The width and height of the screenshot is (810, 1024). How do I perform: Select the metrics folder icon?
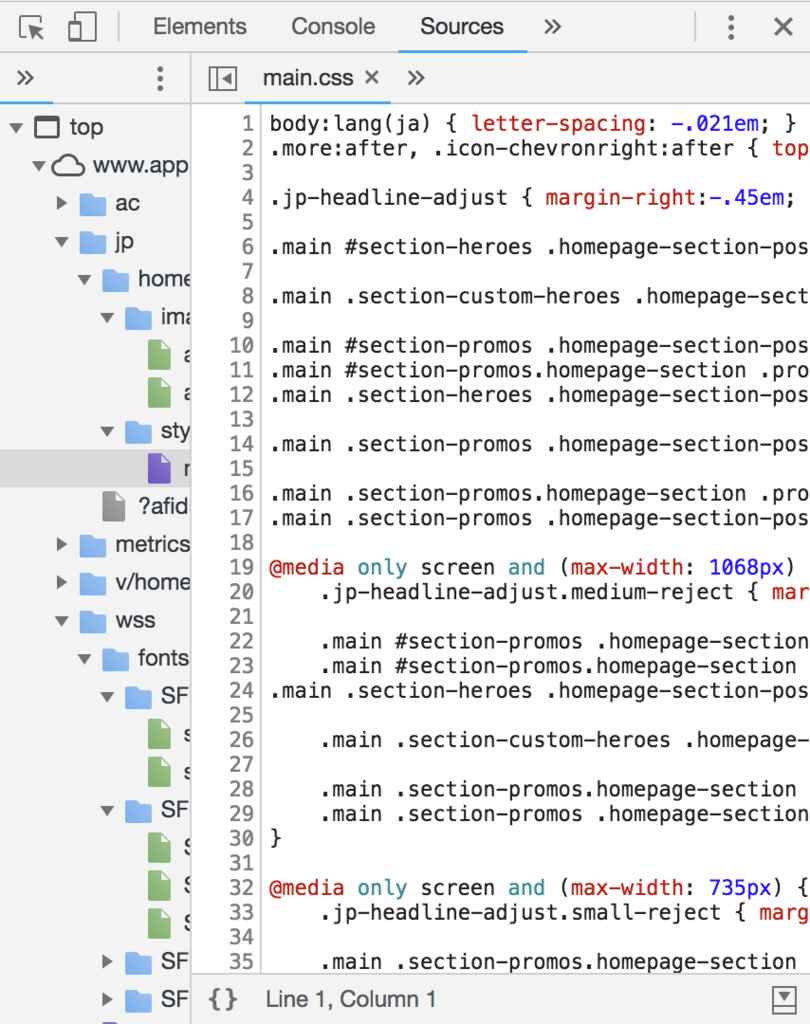pos(93,545)
